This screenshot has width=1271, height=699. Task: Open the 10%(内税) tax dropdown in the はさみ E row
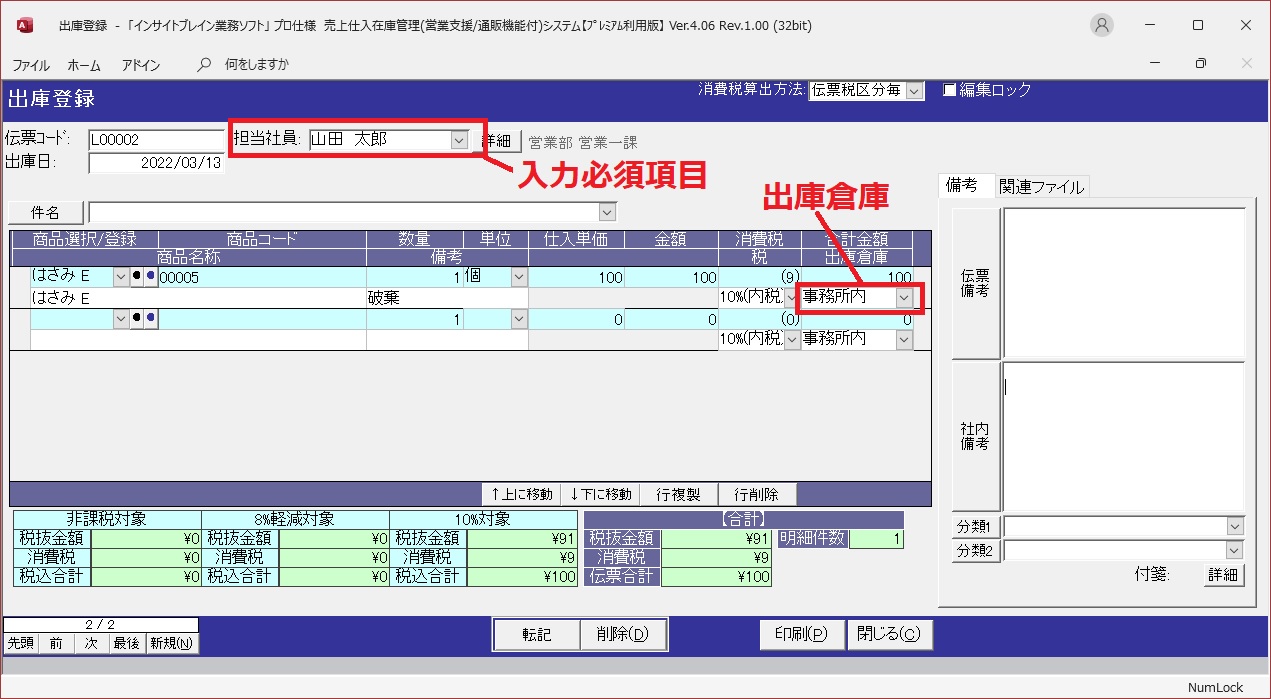[791, 298]
